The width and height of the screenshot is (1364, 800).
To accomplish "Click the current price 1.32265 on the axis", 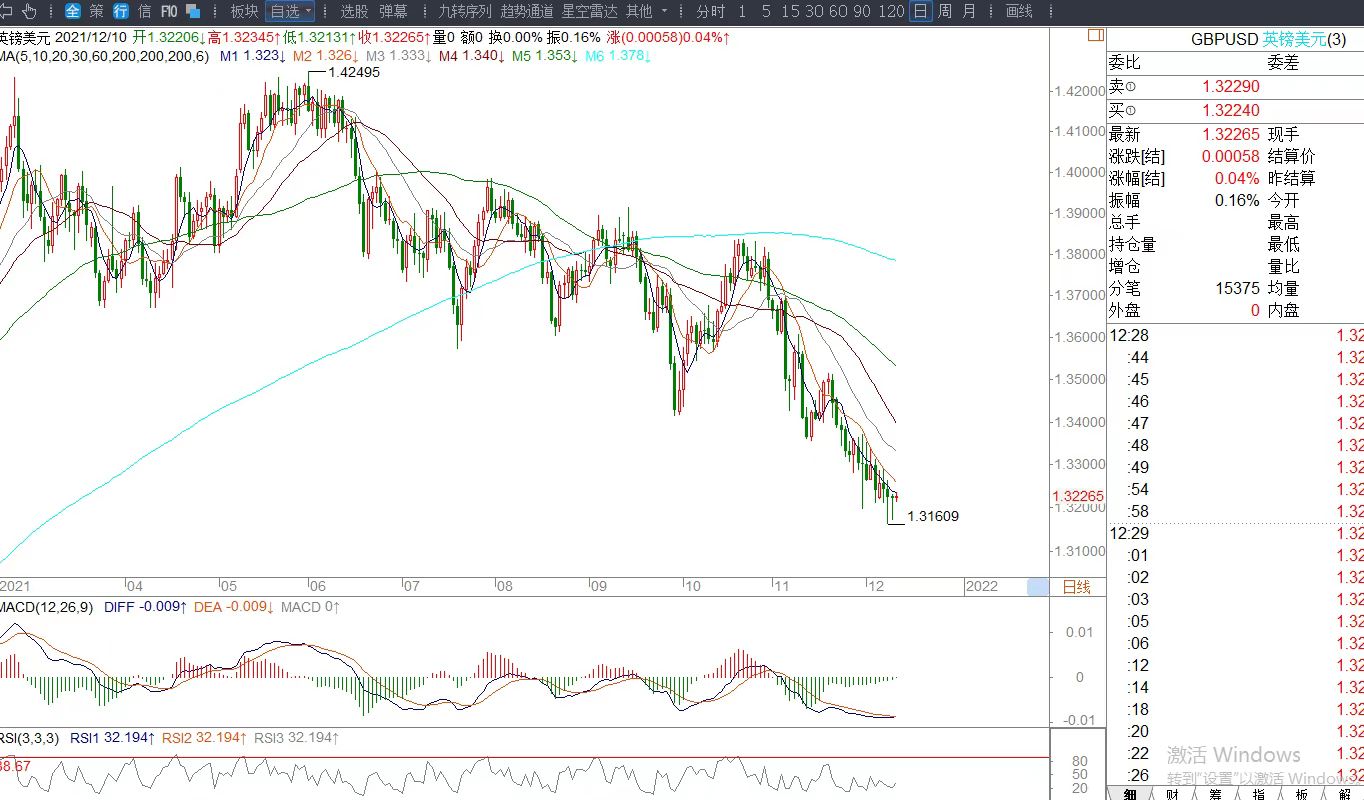I will coord(1078,496).
